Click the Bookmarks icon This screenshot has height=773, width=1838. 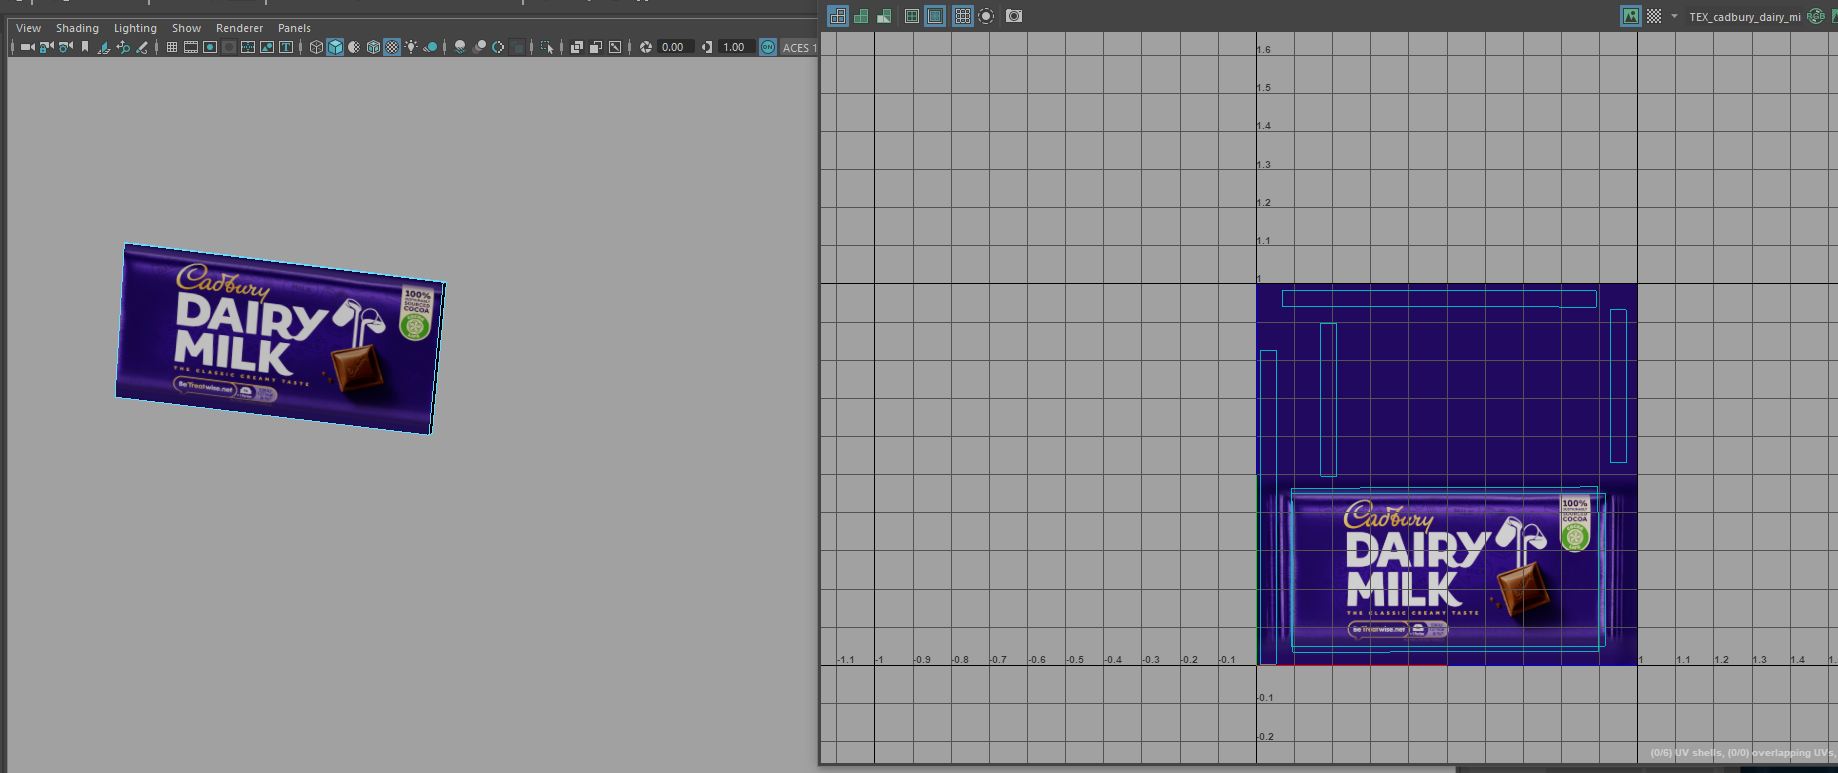pyautogui.click(x=85, y=47)
